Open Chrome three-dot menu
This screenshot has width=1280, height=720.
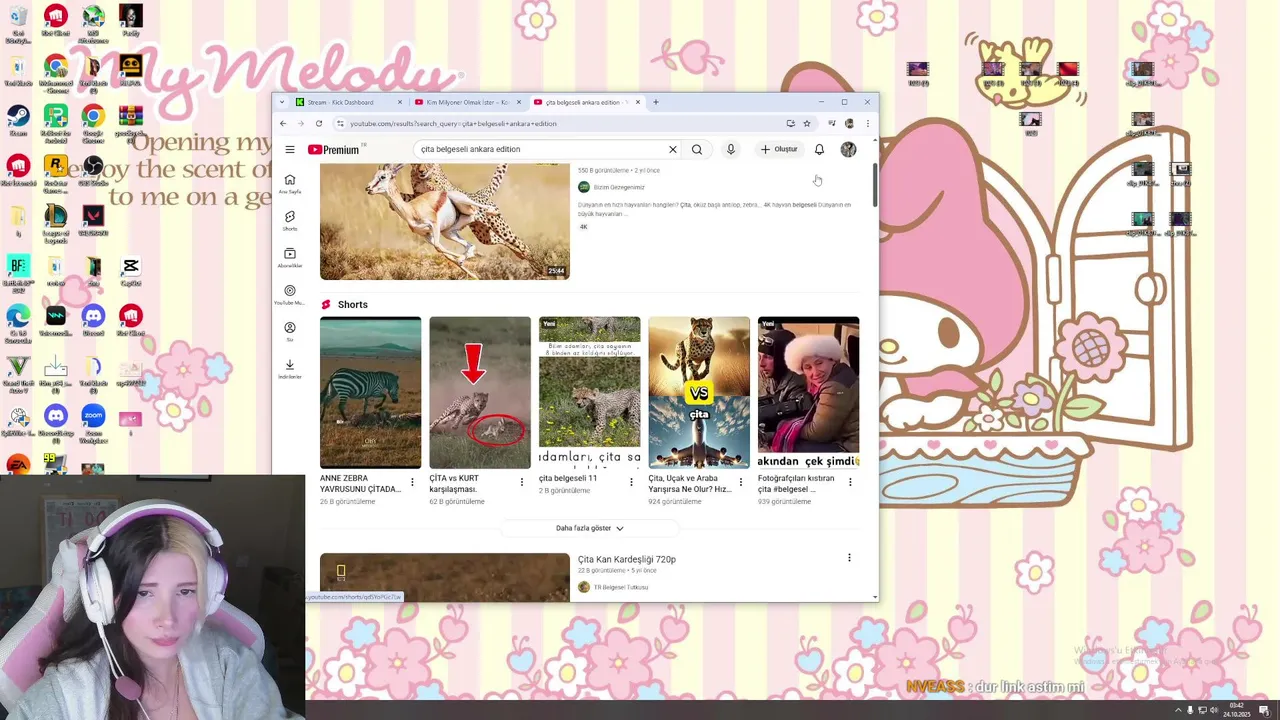click(x=867, y=123)
